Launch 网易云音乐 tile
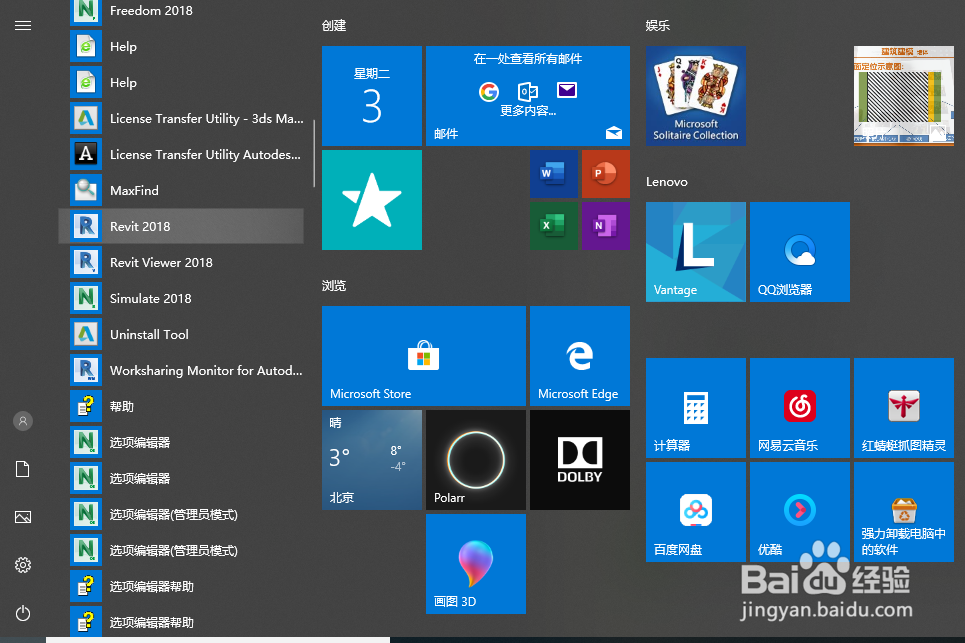The image size is (965, 643). tap(800, 408)
